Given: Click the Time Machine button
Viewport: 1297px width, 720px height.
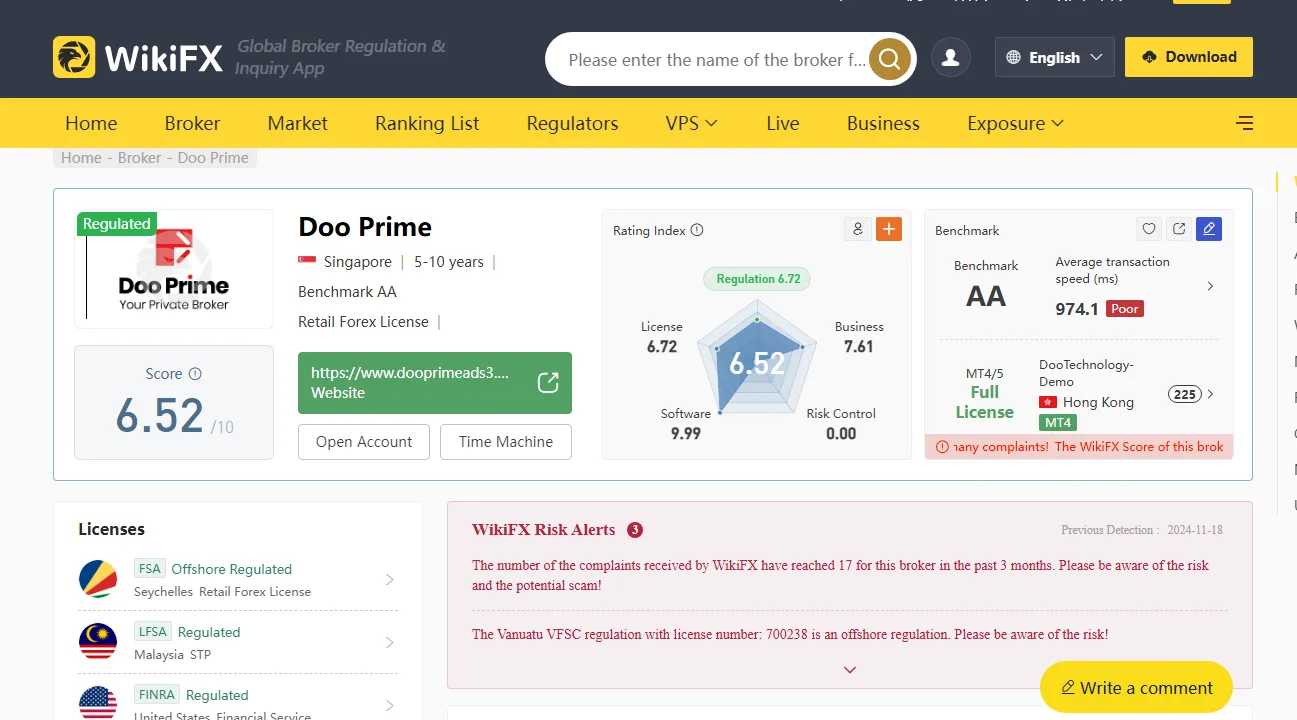Looking at the screenshot, I should pyautogui.click(x=506, y=442).
